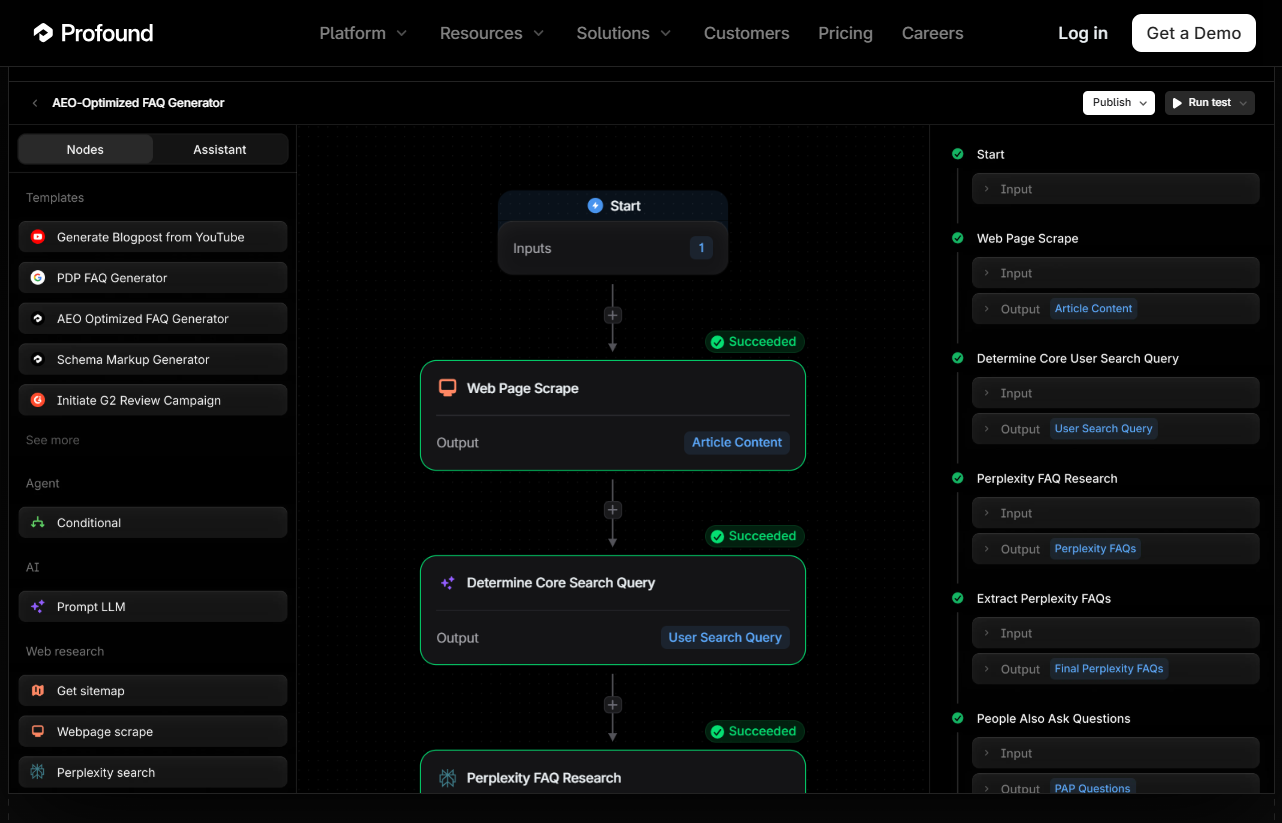Switch to the Assistant tab
The image size is (1282, 823).
[220, 150]
